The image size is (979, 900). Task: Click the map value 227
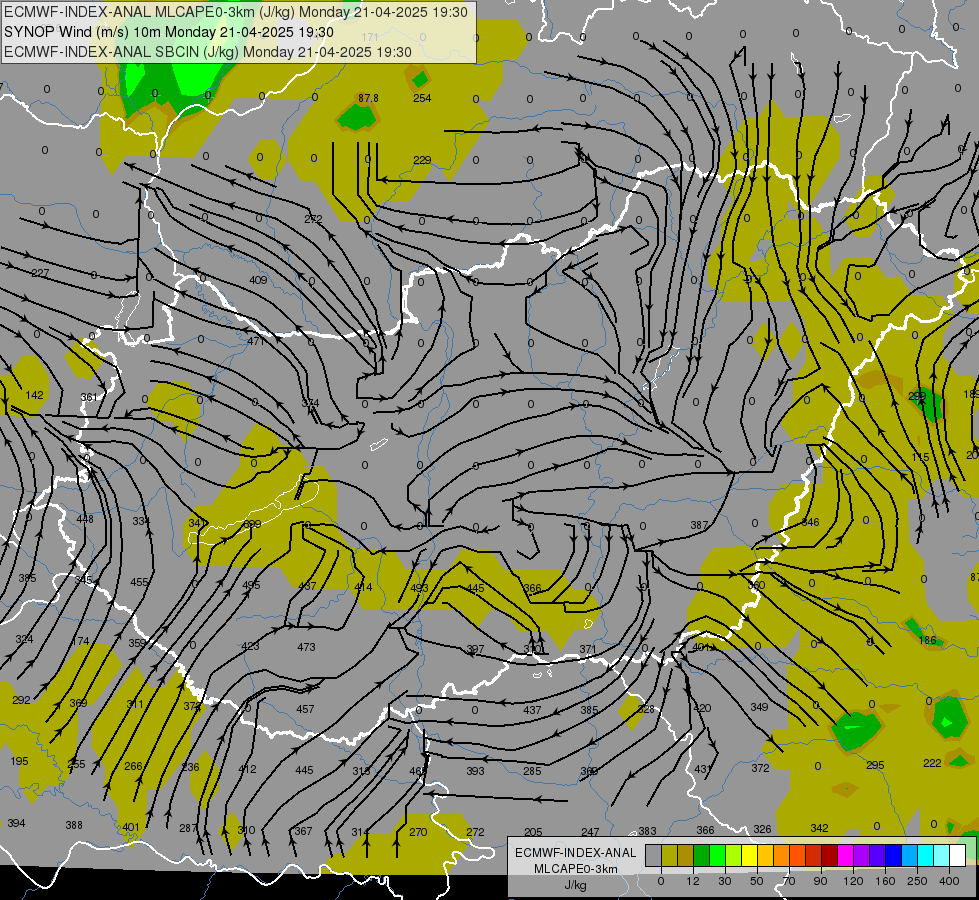pos(40,273)
